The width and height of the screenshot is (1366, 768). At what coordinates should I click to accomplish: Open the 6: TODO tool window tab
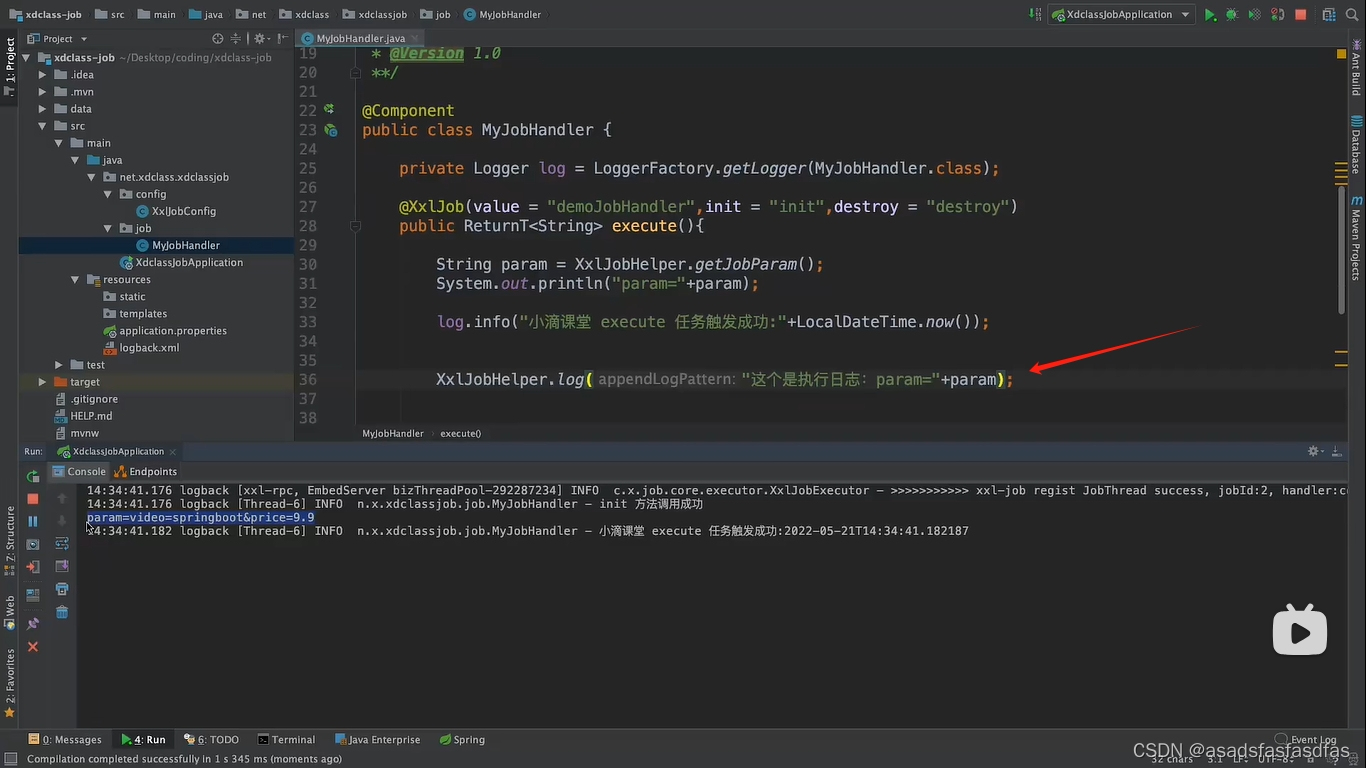pos(212,740)
